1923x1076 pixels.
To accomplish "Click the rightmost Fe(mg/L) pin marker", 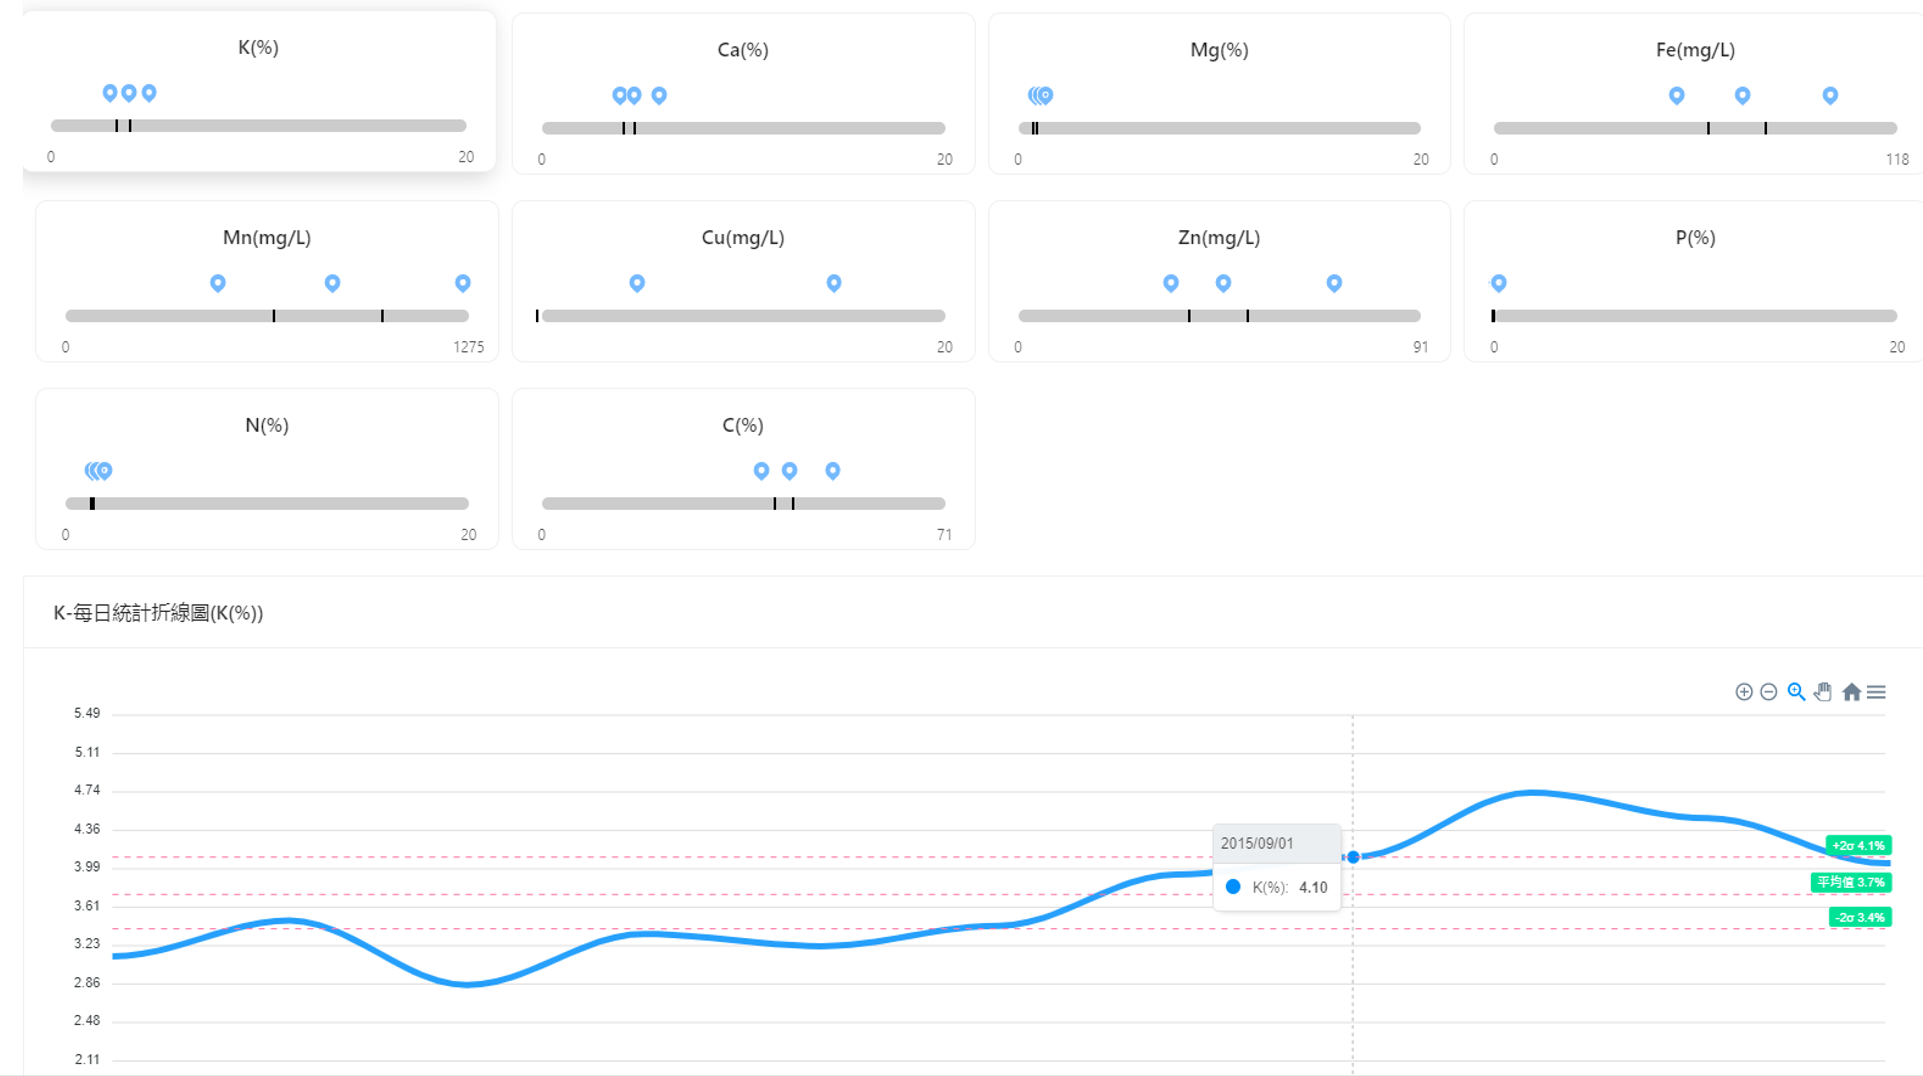I will 1830,96.
